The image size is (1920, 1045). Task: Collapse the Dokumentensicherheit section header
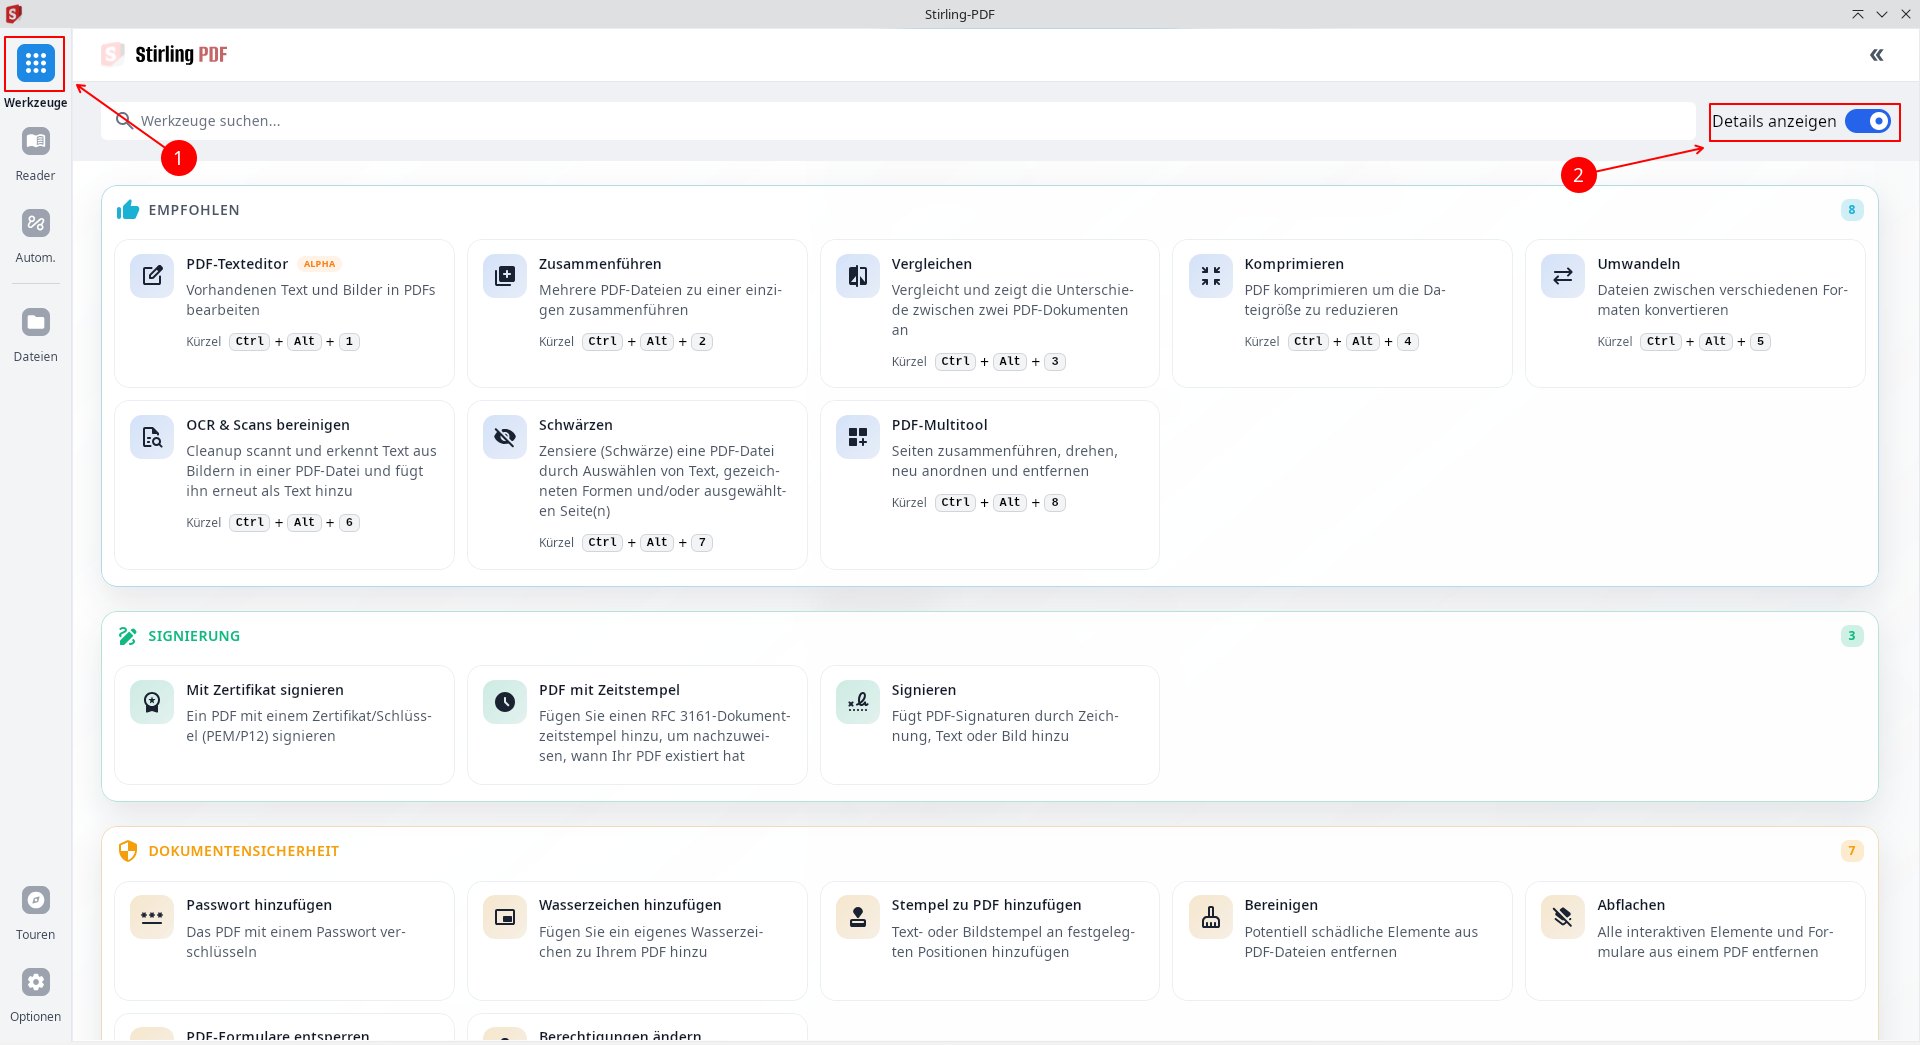(x=243, y=851)
